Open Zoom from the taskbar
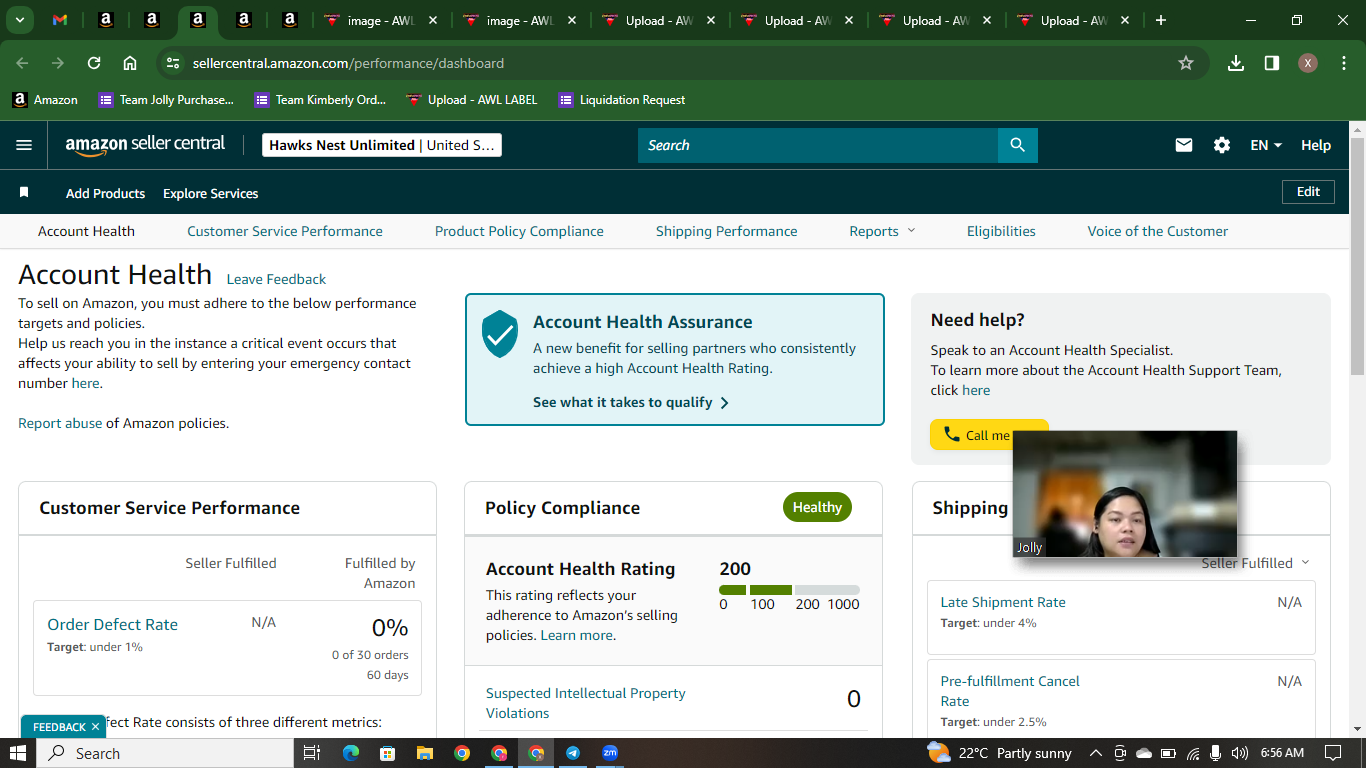Viewport: 1366px width, 768px height. click(610, 753)
